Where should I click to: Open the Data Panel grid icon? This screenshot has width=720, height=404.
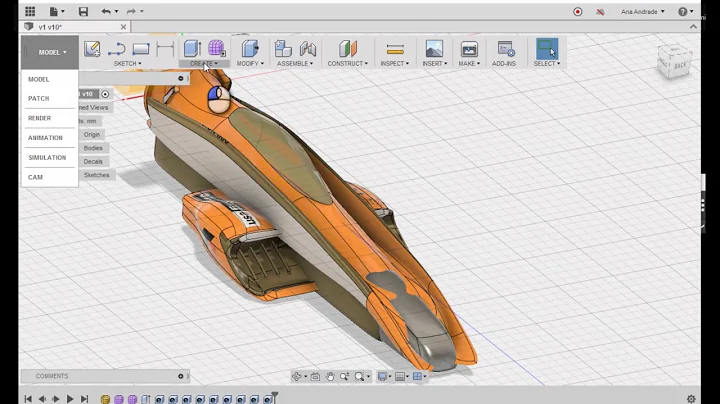pyautogui.click(x=30, y=11)
